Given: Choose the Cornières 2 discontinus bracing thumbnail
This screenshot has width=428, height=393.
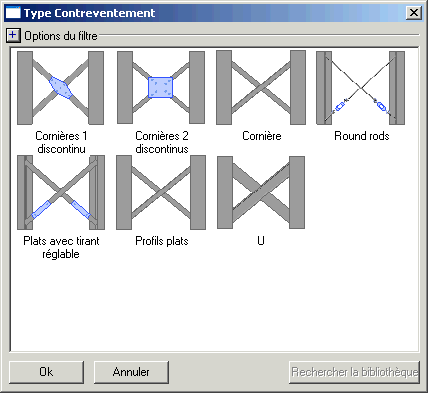Looking at the screenshot, I should pyautogui.click(x=161, y=88).
